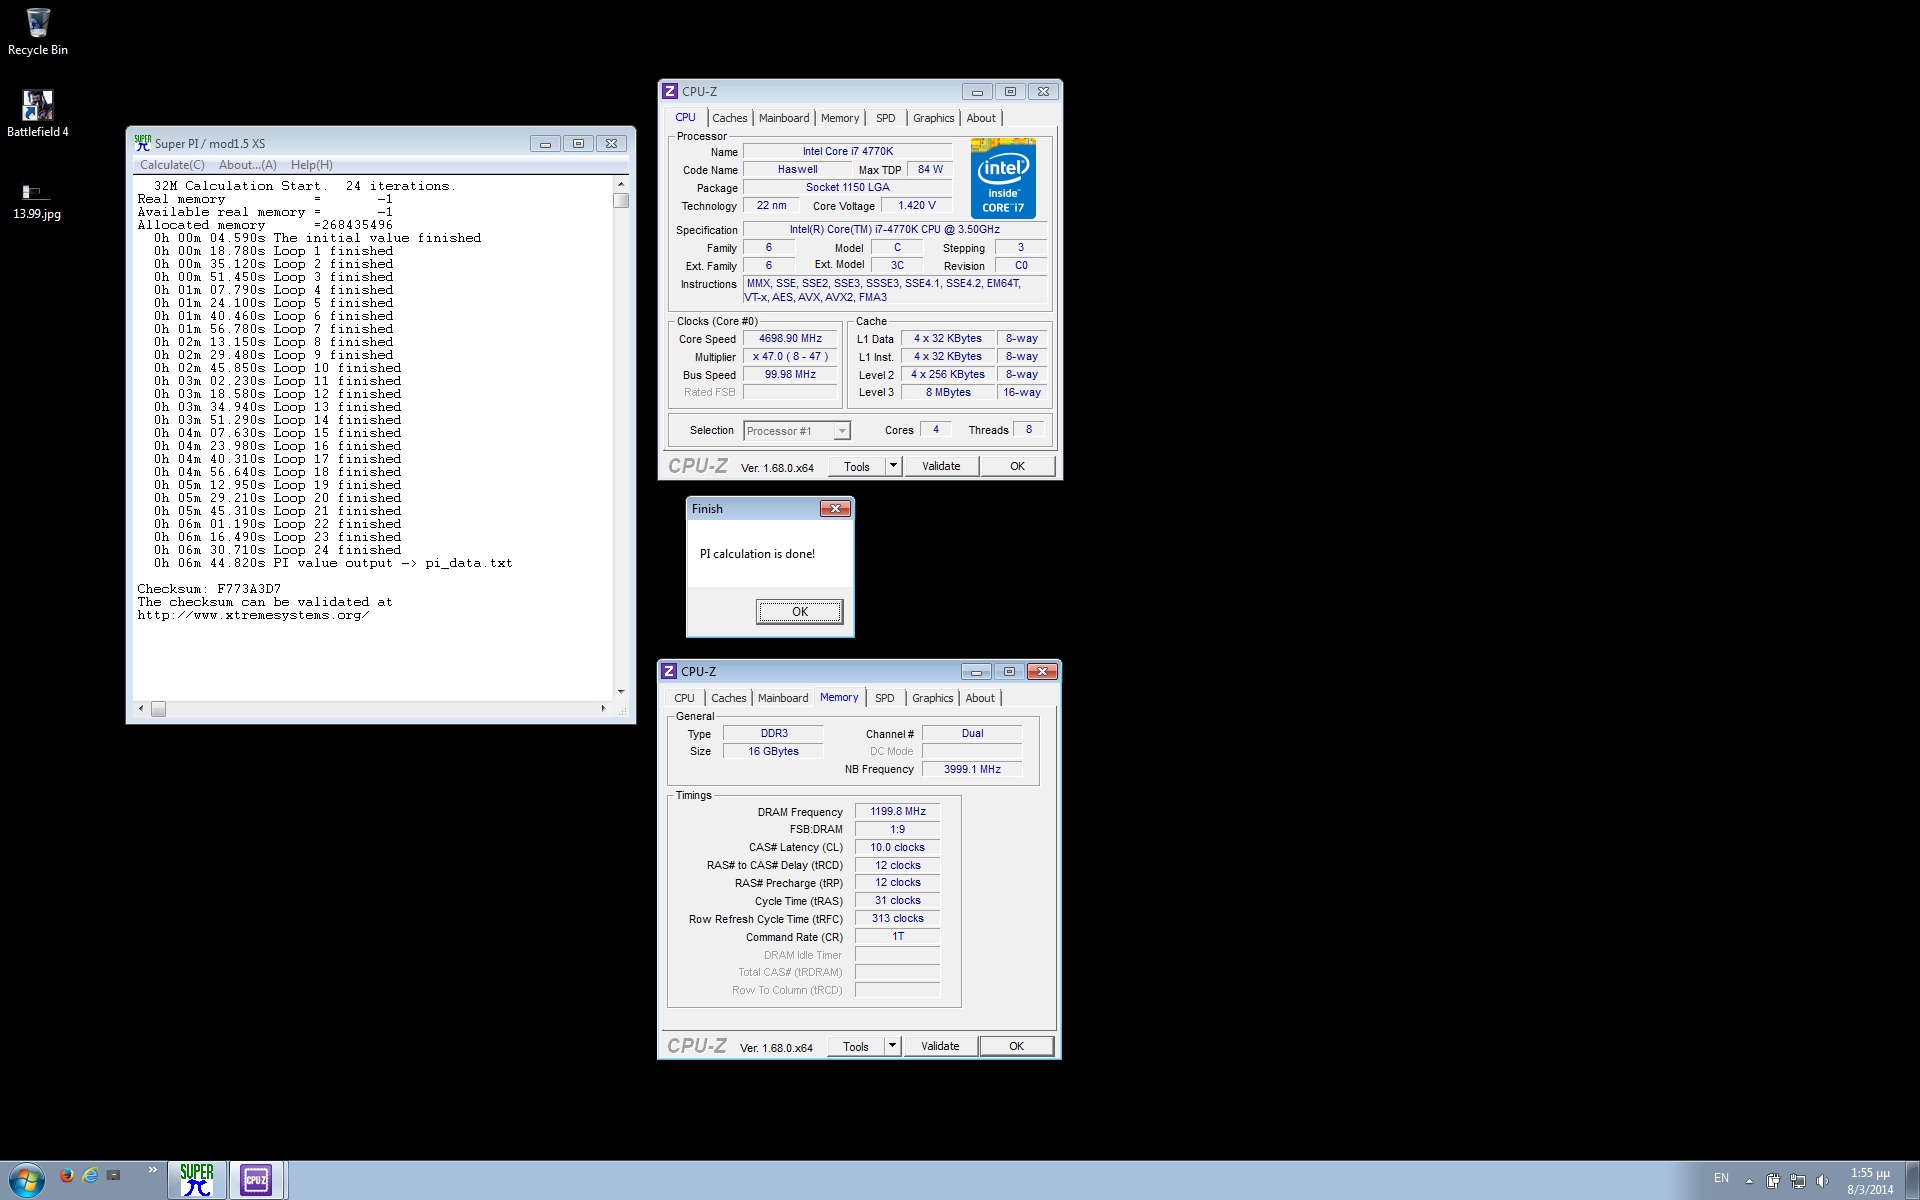Click Tools button in upper CPU-Z

857,466
